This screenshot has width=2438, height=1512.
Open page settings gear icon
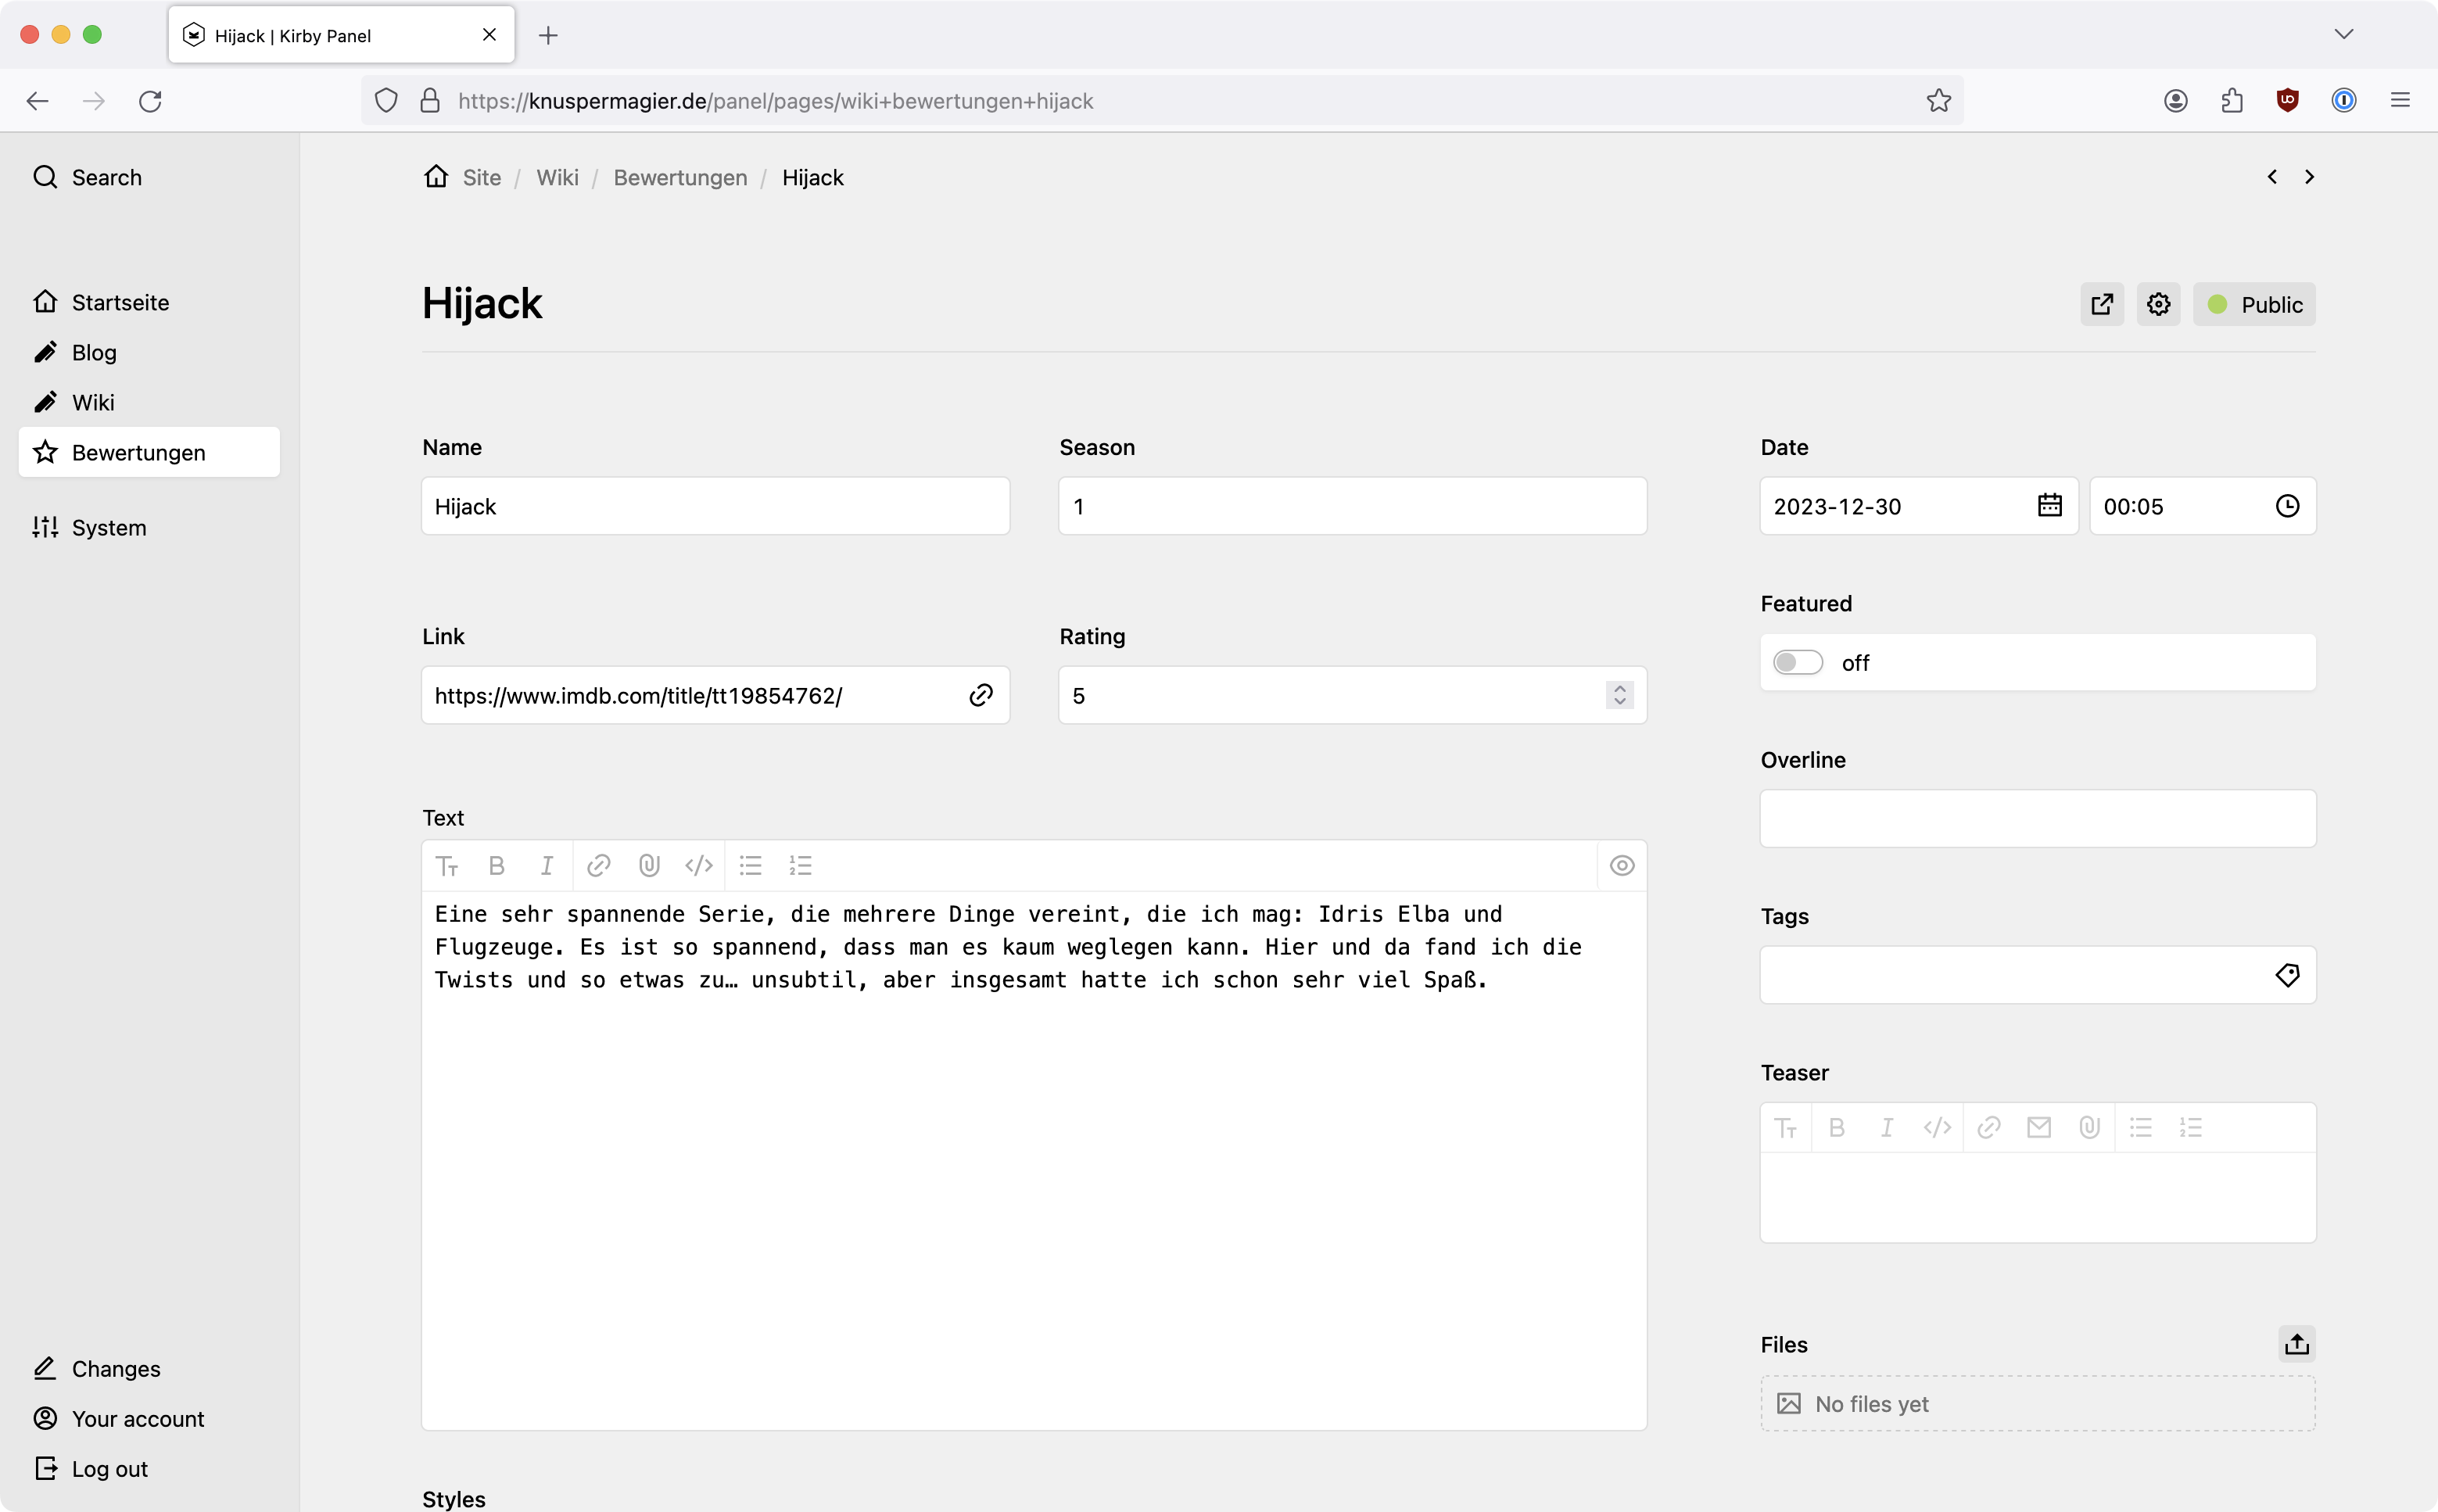2158,304
